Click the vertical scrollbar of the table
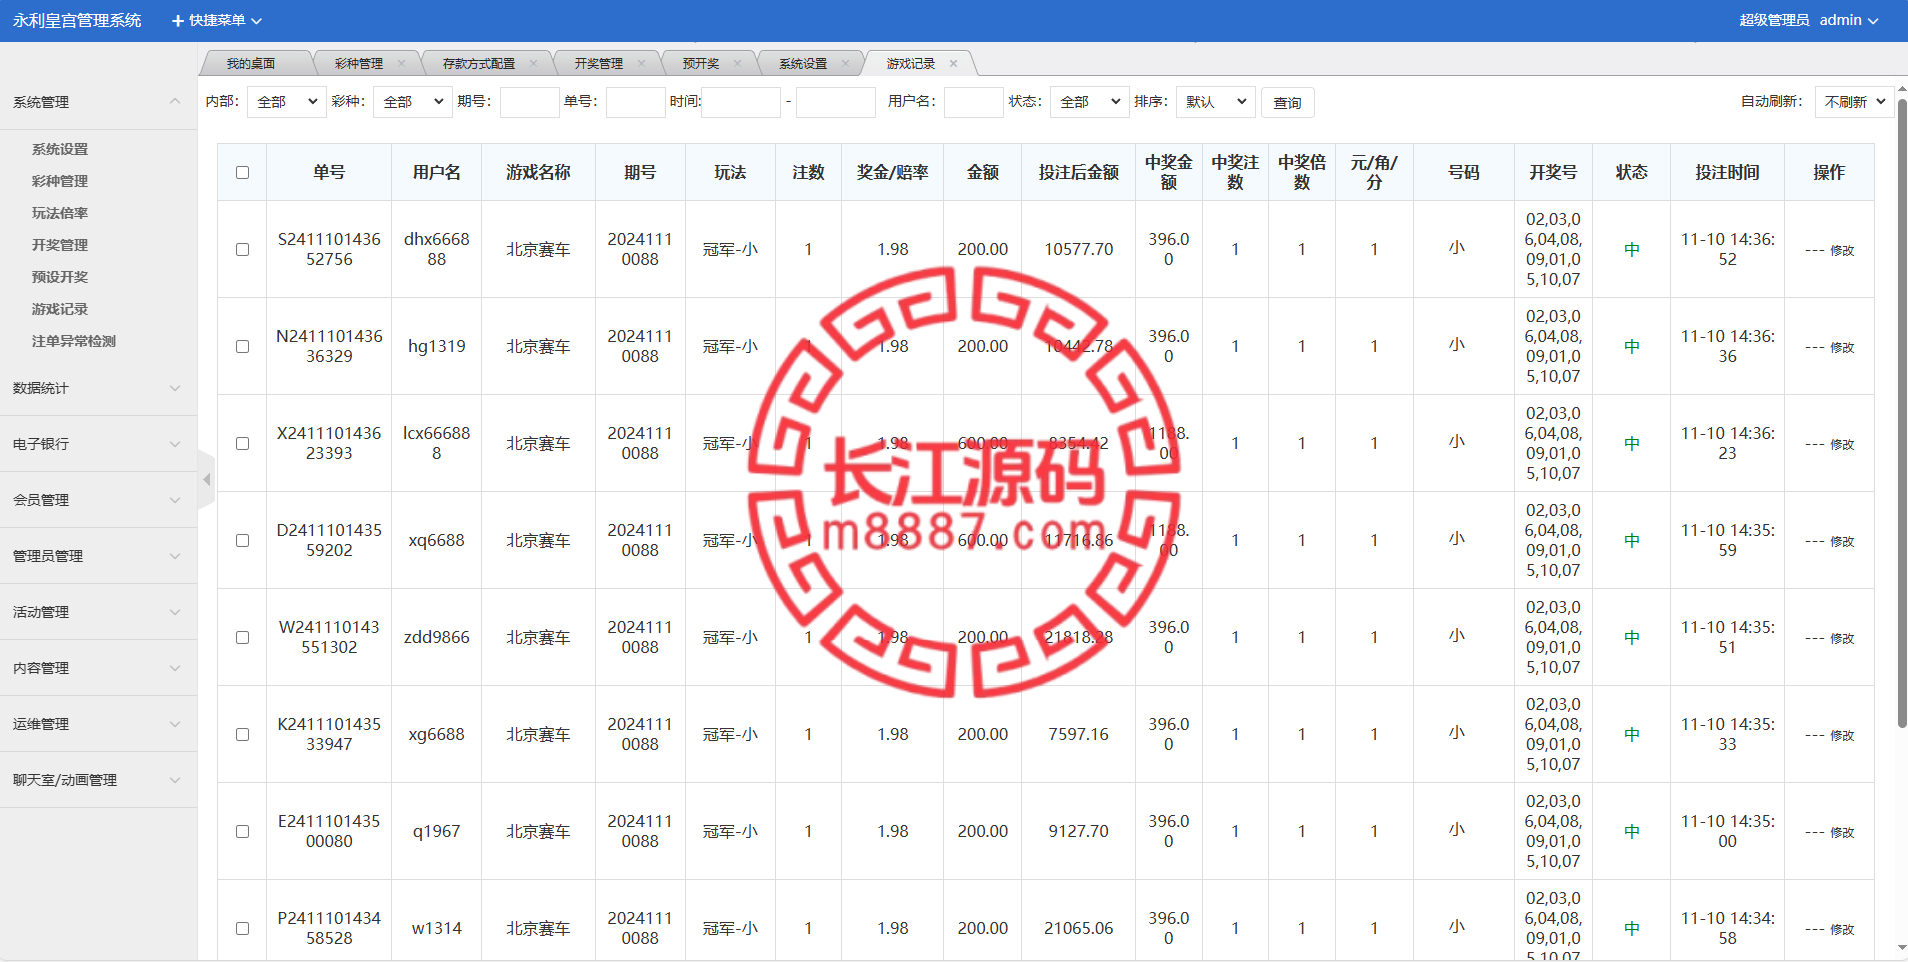1908x962 pixels. pyautogui.click(x=1902, y=413)
